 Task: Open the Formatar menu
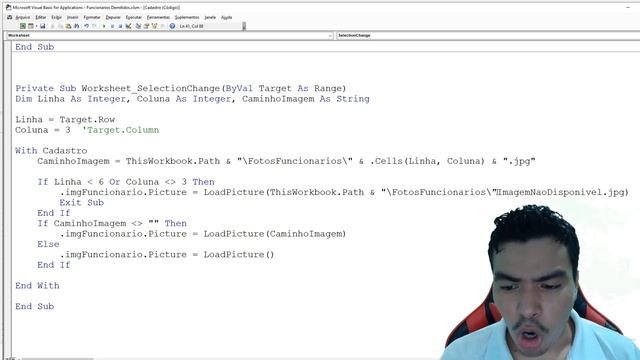[92, 18]
